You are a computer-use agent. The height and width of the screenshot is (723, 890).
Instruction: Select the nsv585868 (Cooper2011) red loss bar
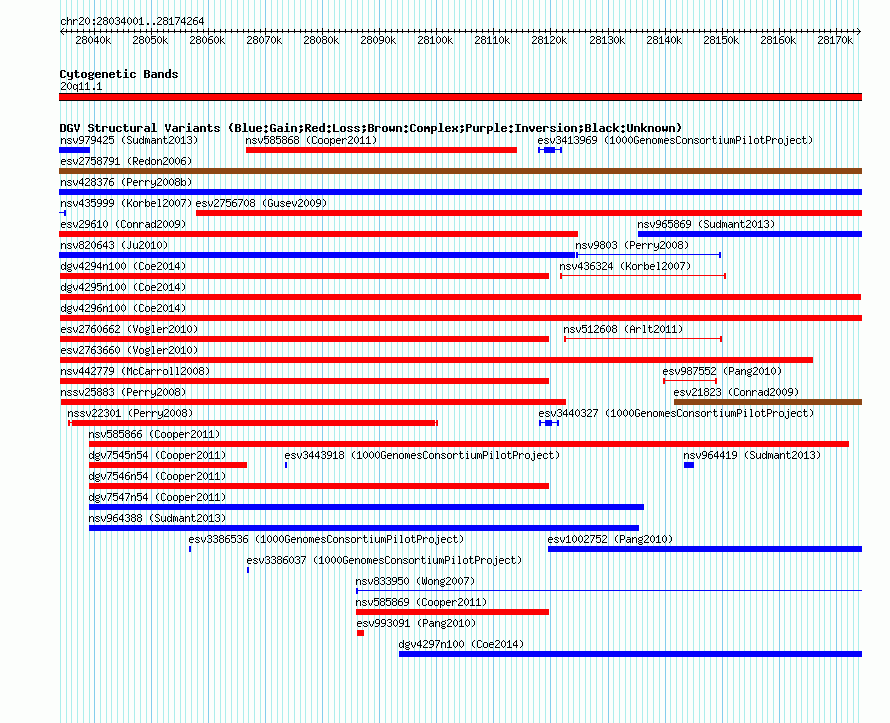click(381, 150)
